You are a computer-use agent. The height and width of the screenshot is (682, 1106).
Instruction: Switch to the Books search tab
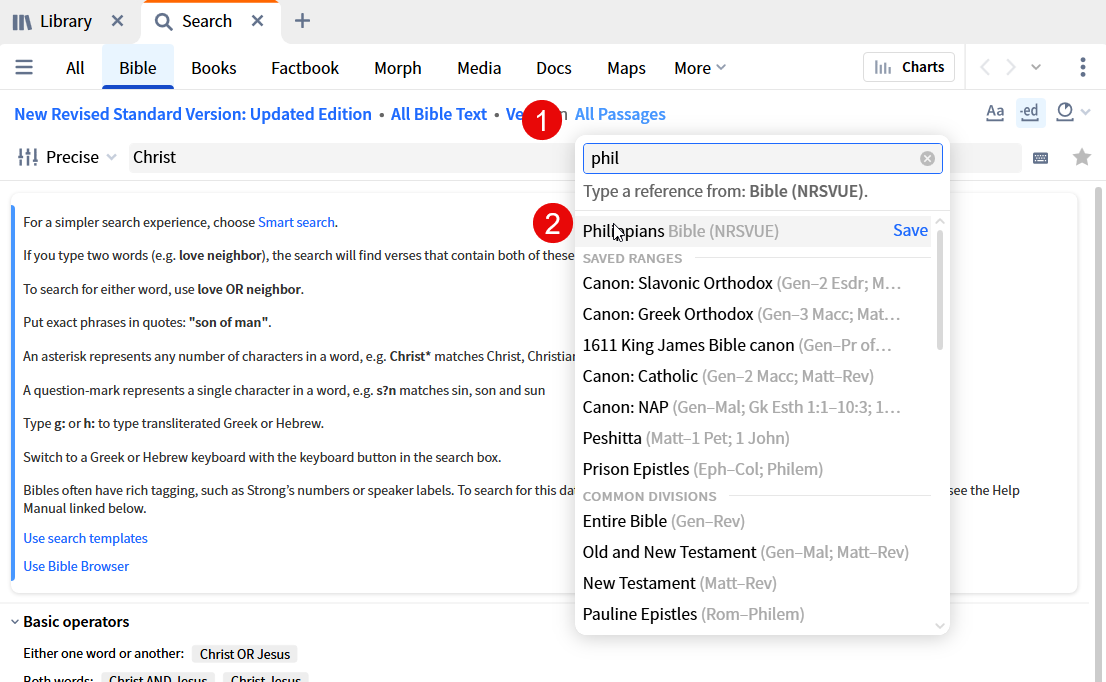(214, 68)
